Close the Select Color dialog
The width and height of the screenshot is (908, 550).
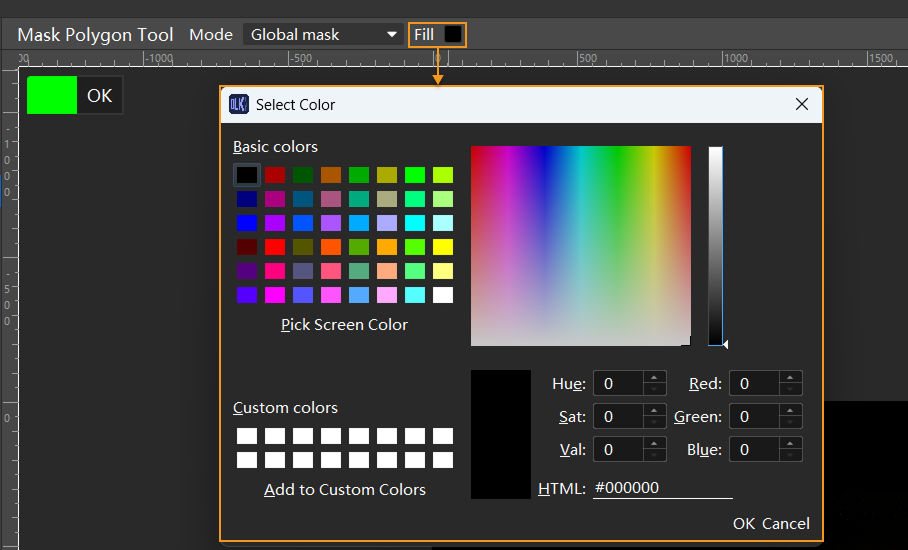801,104
